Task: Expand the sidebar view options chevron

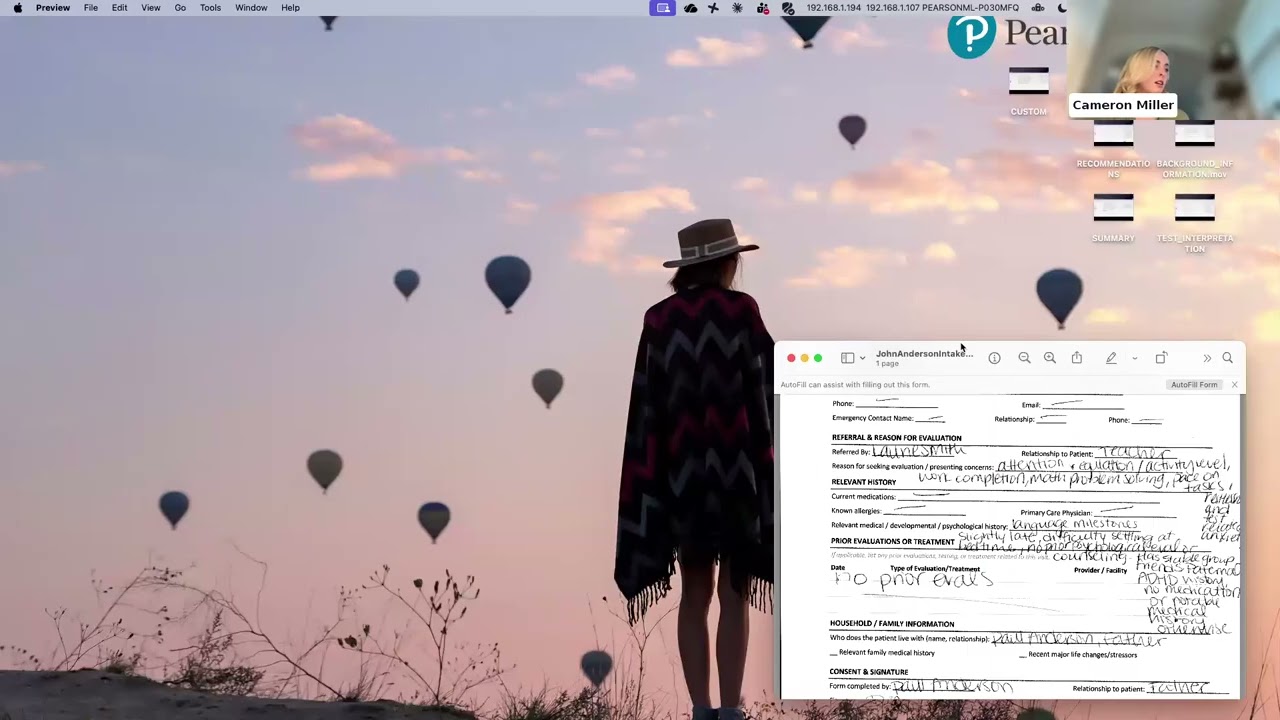Action: (x=862, y=358)
